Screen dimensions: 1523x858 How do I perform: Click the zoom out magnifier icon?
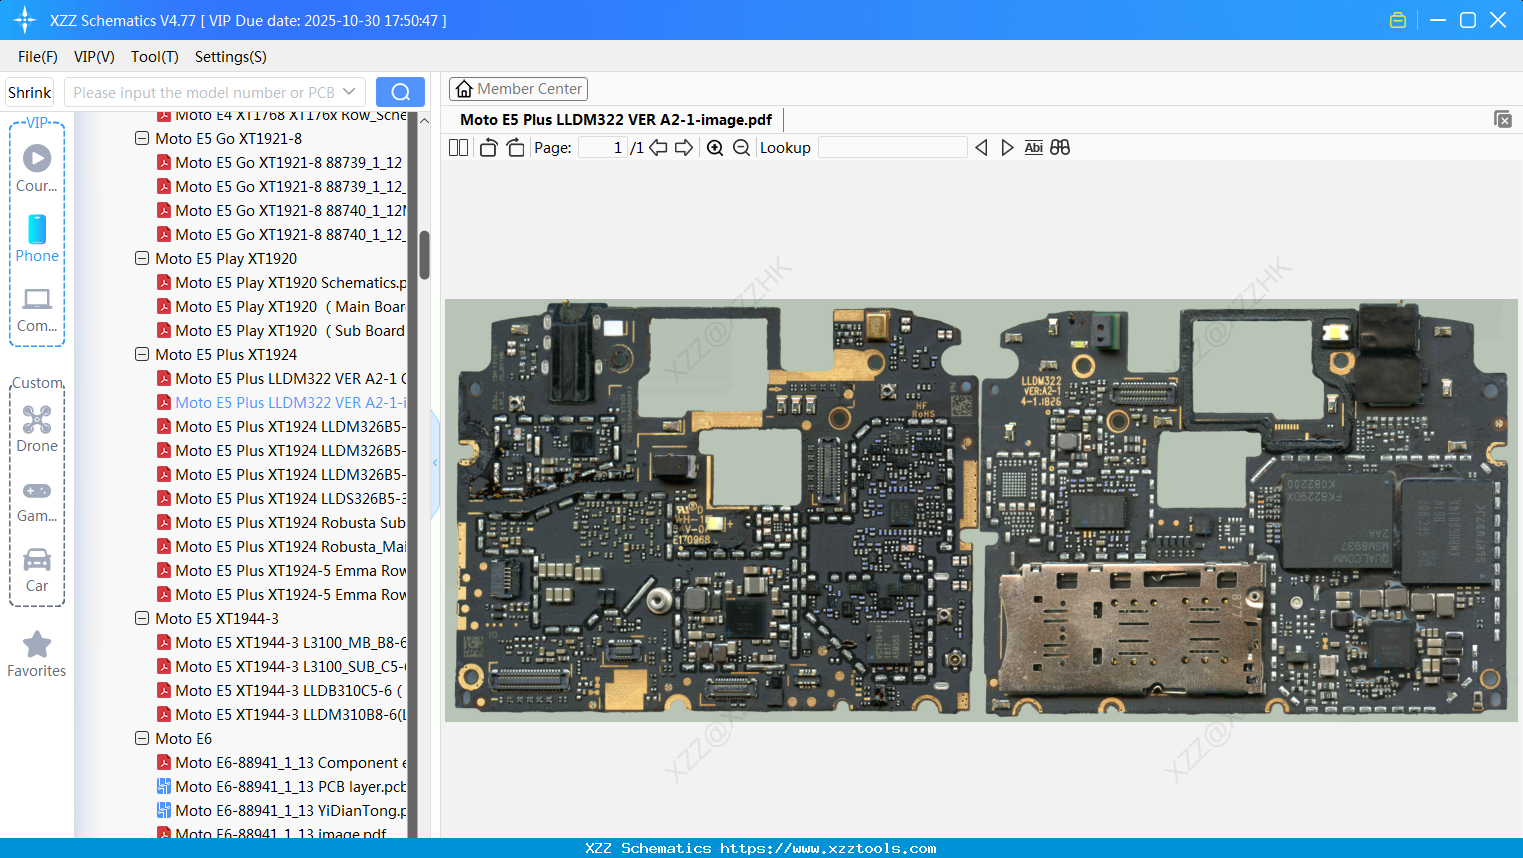click(741, 148)
